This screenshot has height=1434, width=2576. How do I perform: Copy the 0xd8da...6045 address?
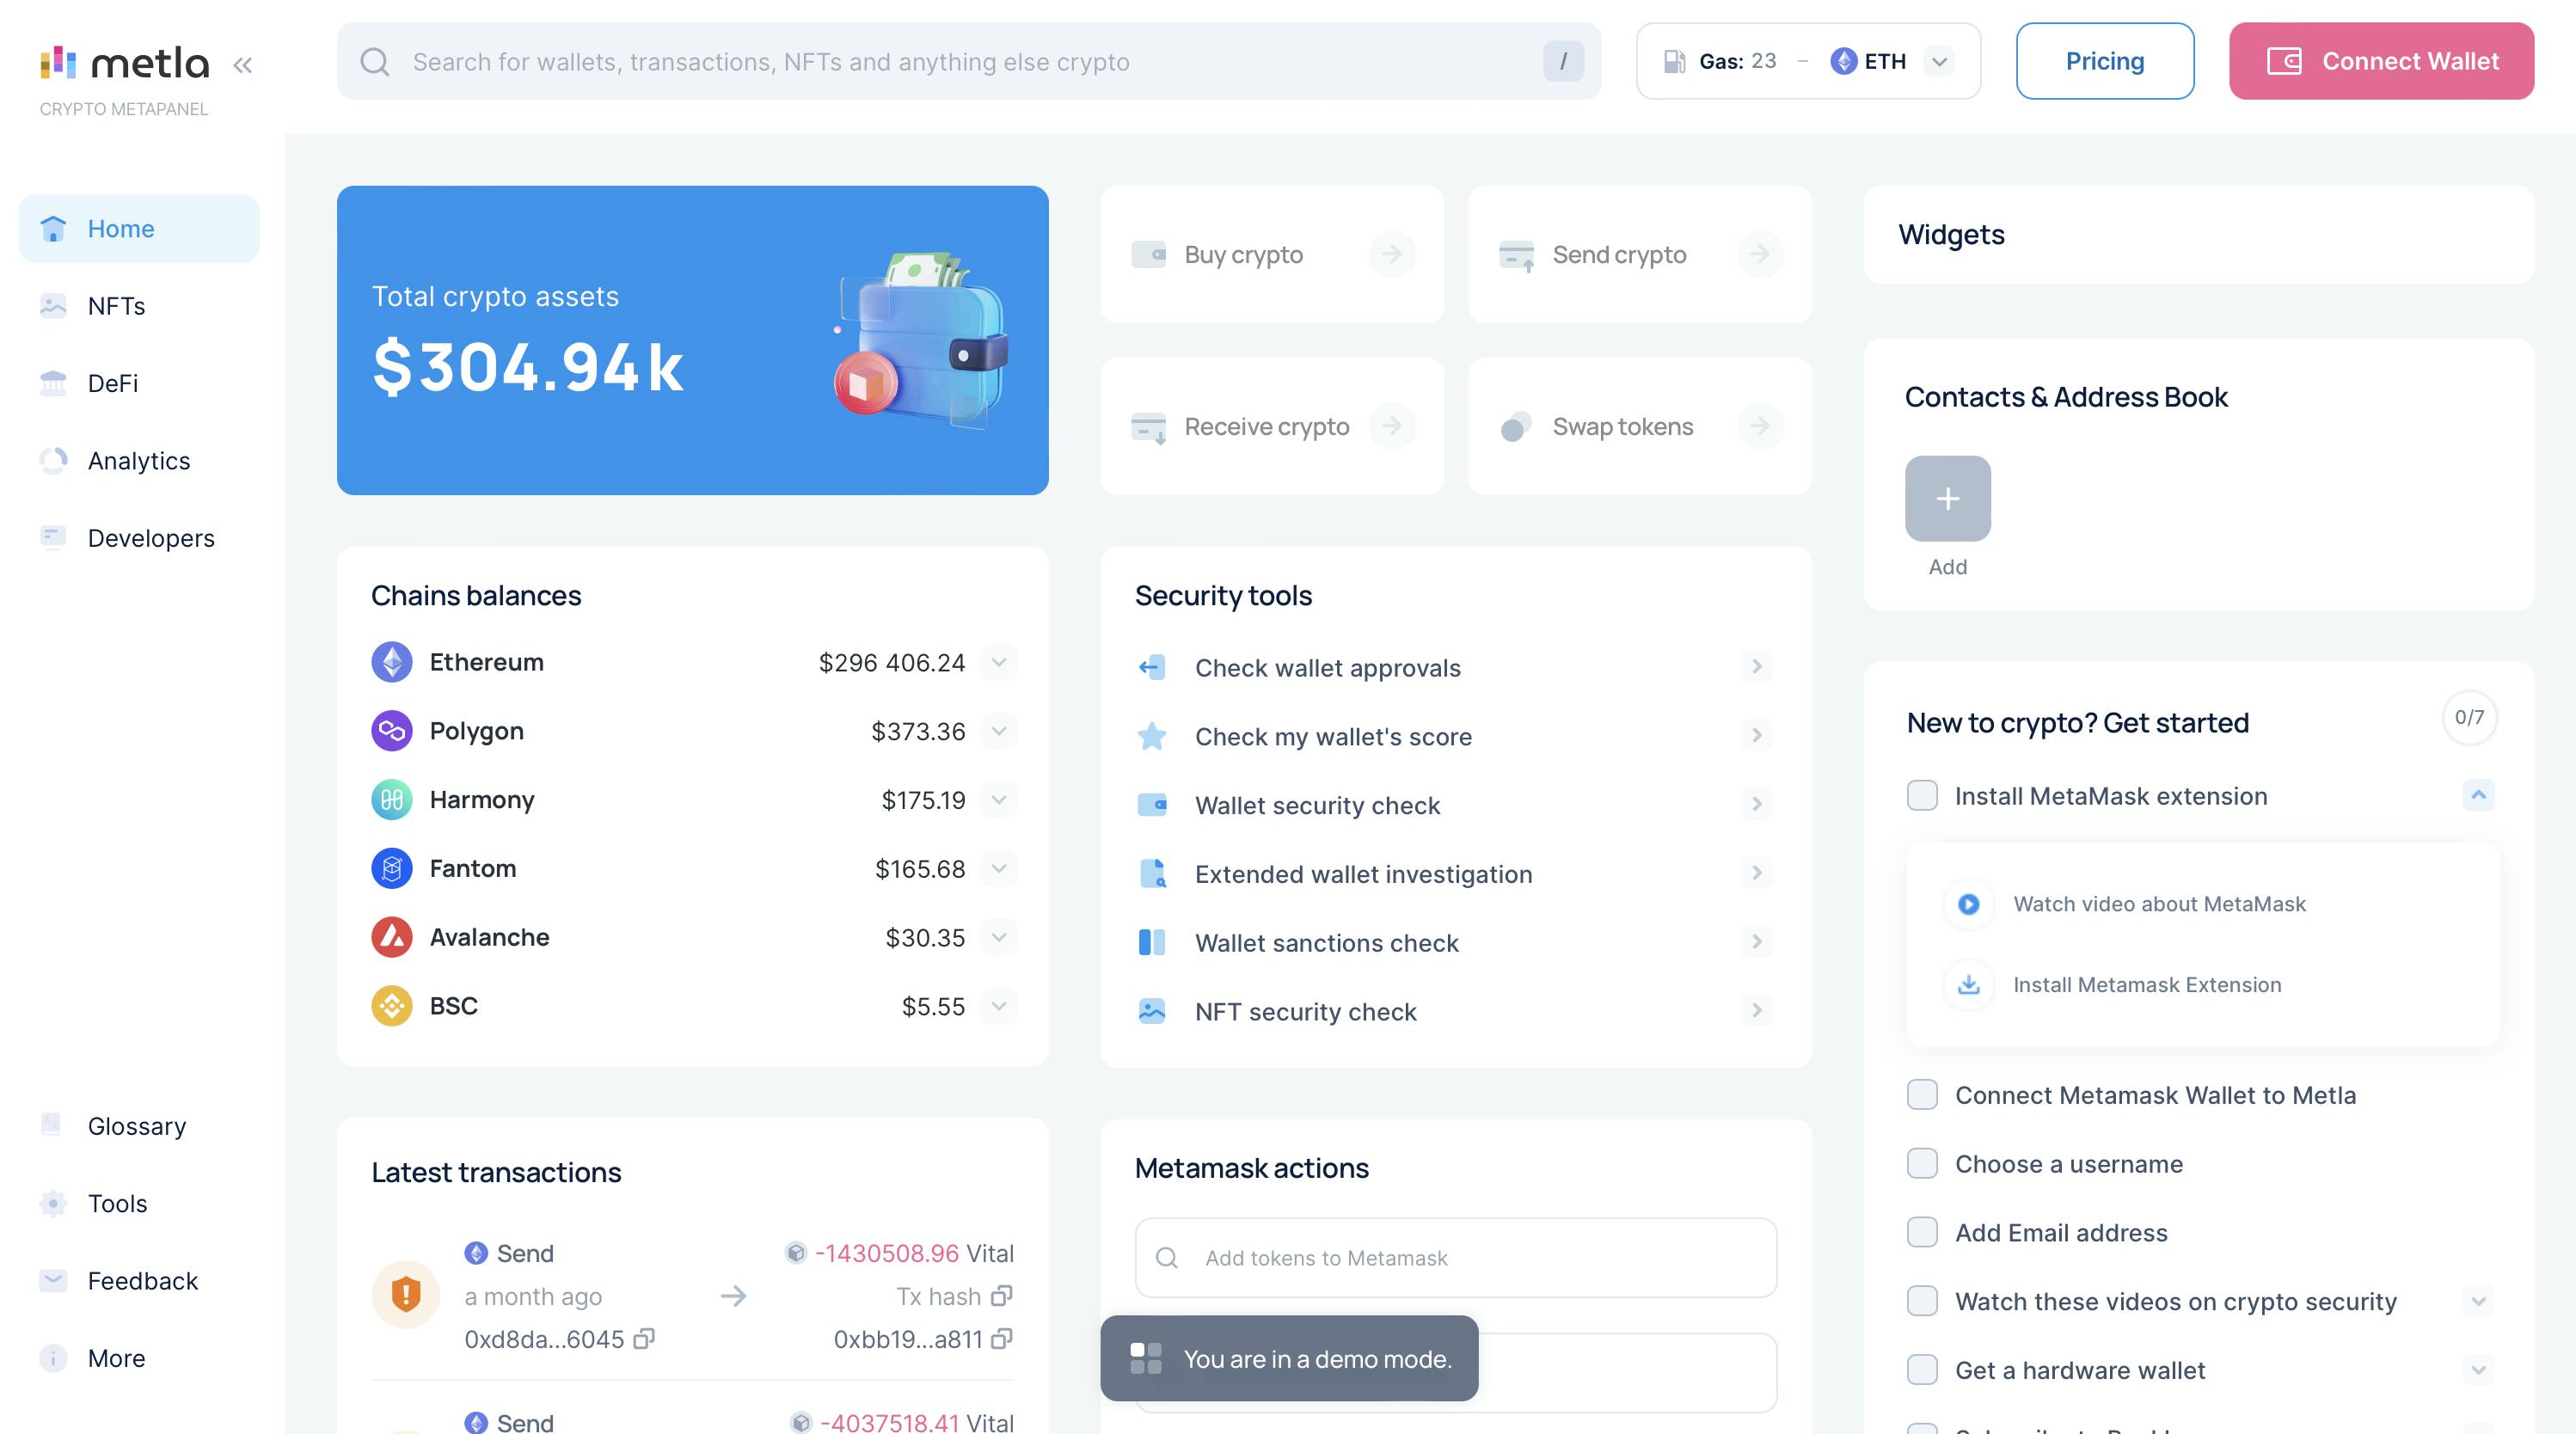(x=644, y=1339)
